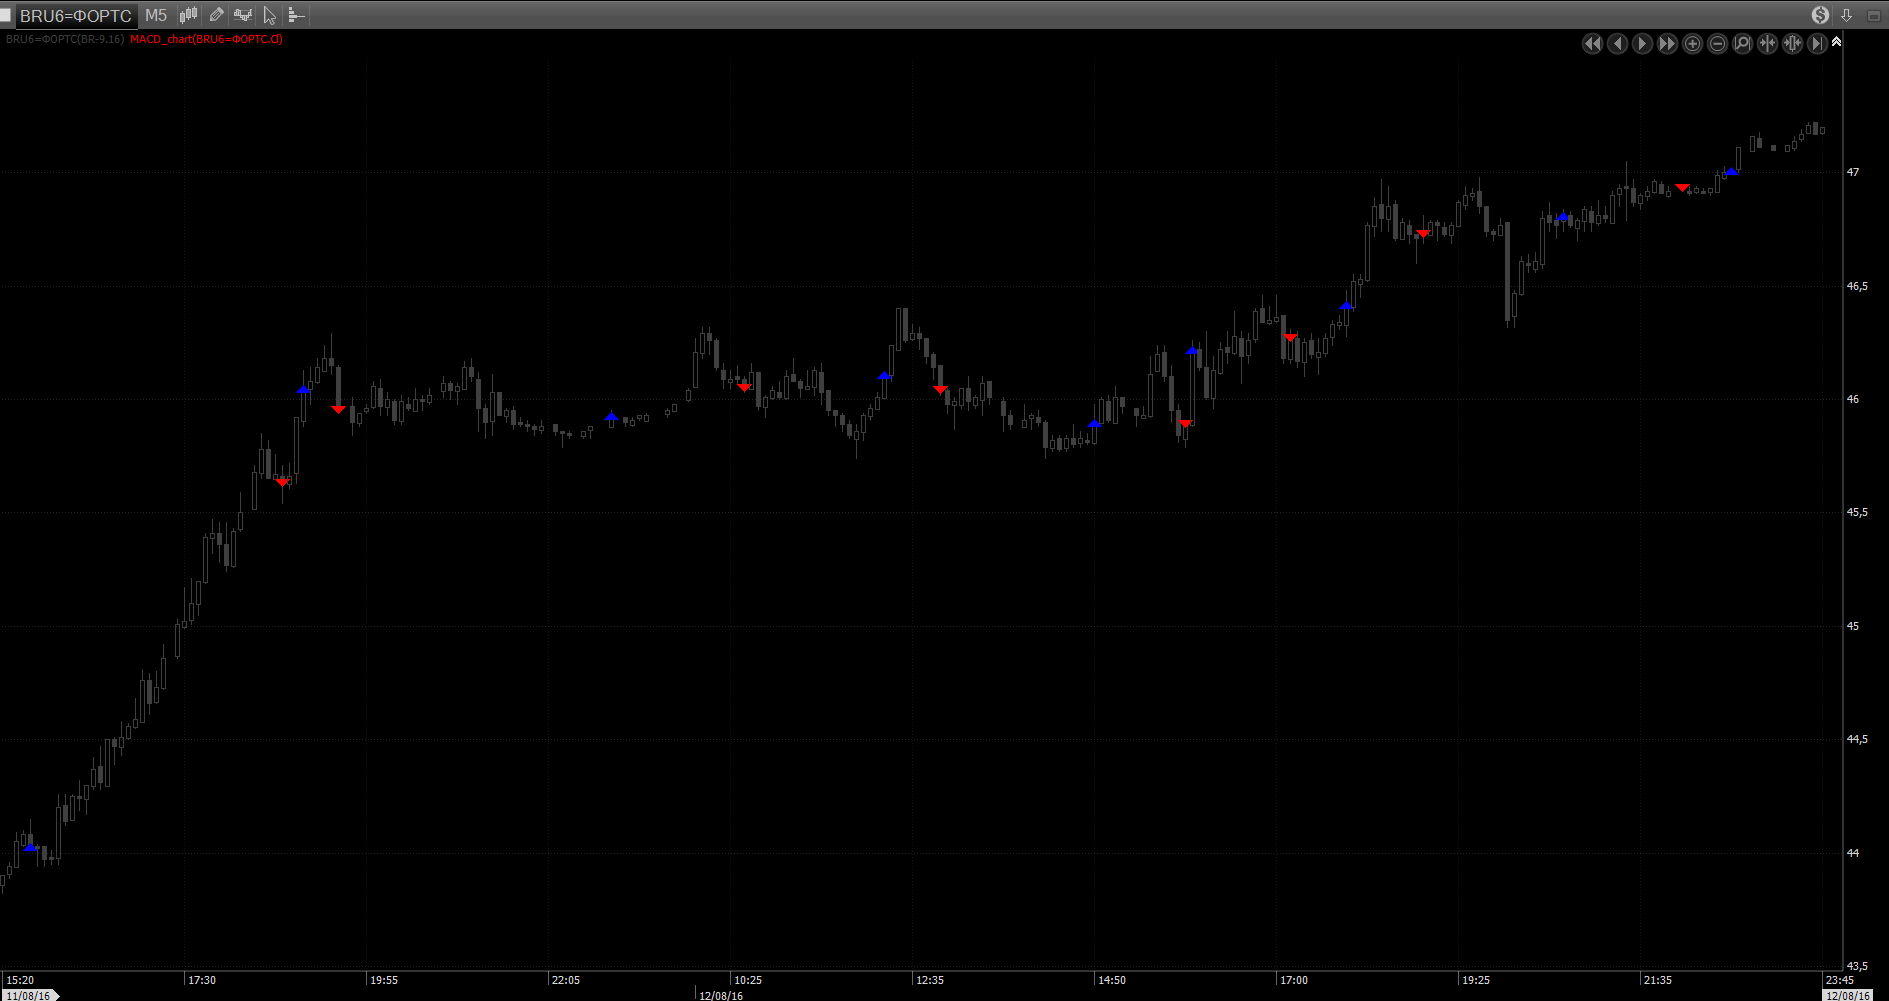The width and height of the screenshot is (1889, 1001).
Task: Zoom in with the plus button
Action: click(1692, 44)
